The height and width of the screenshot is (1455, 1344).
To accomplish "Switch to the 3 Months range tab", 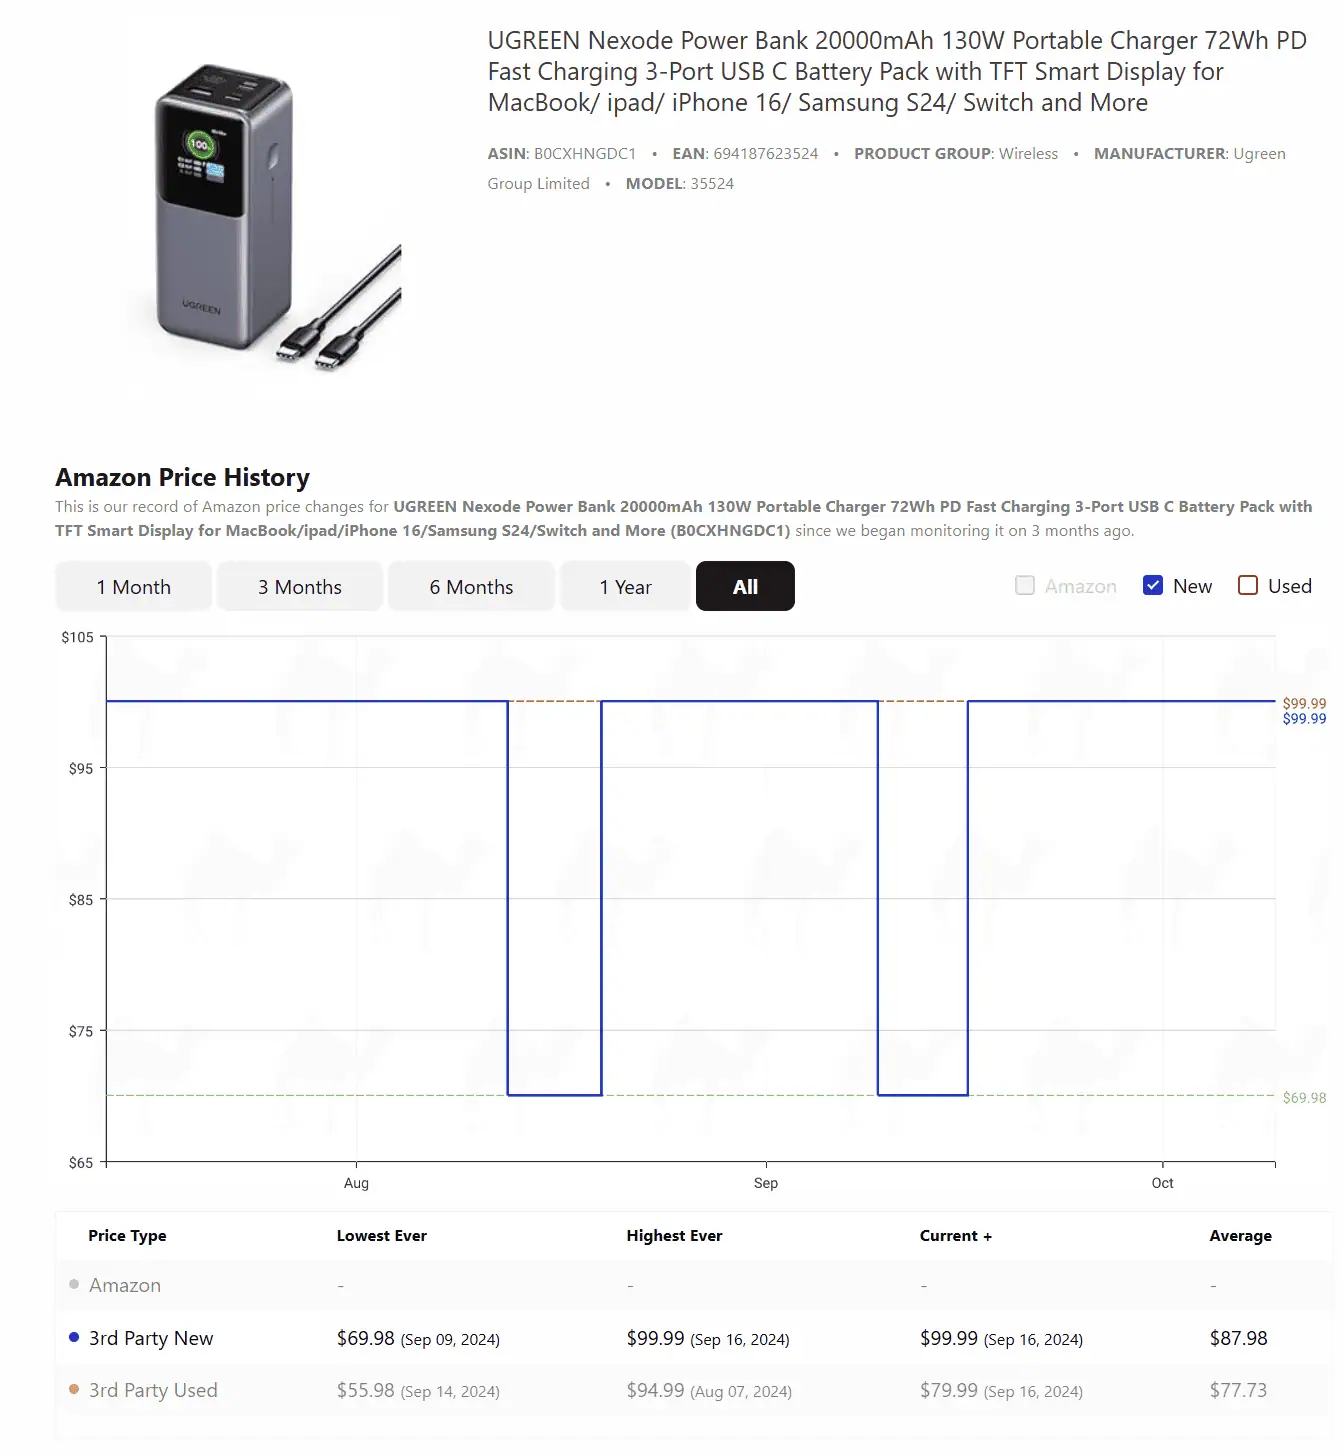I will click(x=300, y=587).
